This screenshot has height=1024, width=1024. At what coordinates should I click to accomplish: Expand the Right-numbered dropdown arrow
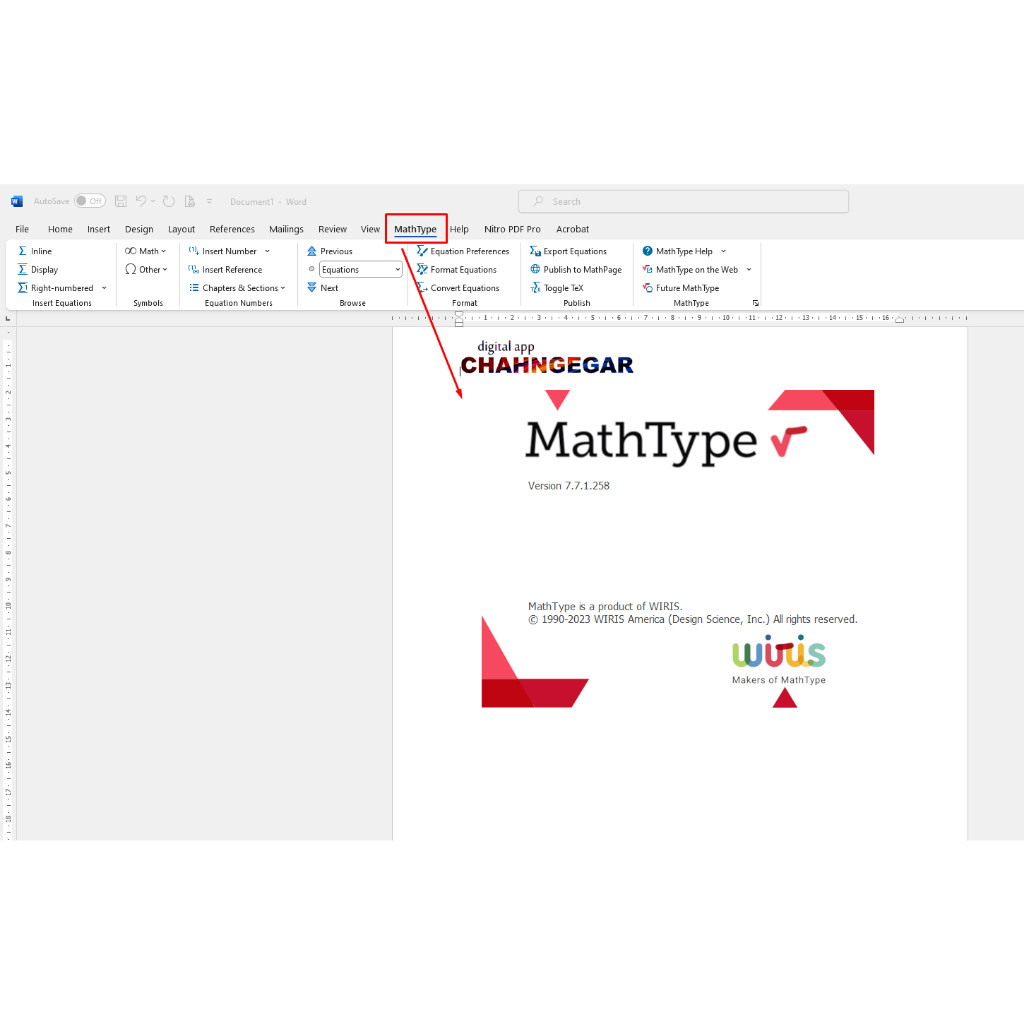(x=104, y=288)
